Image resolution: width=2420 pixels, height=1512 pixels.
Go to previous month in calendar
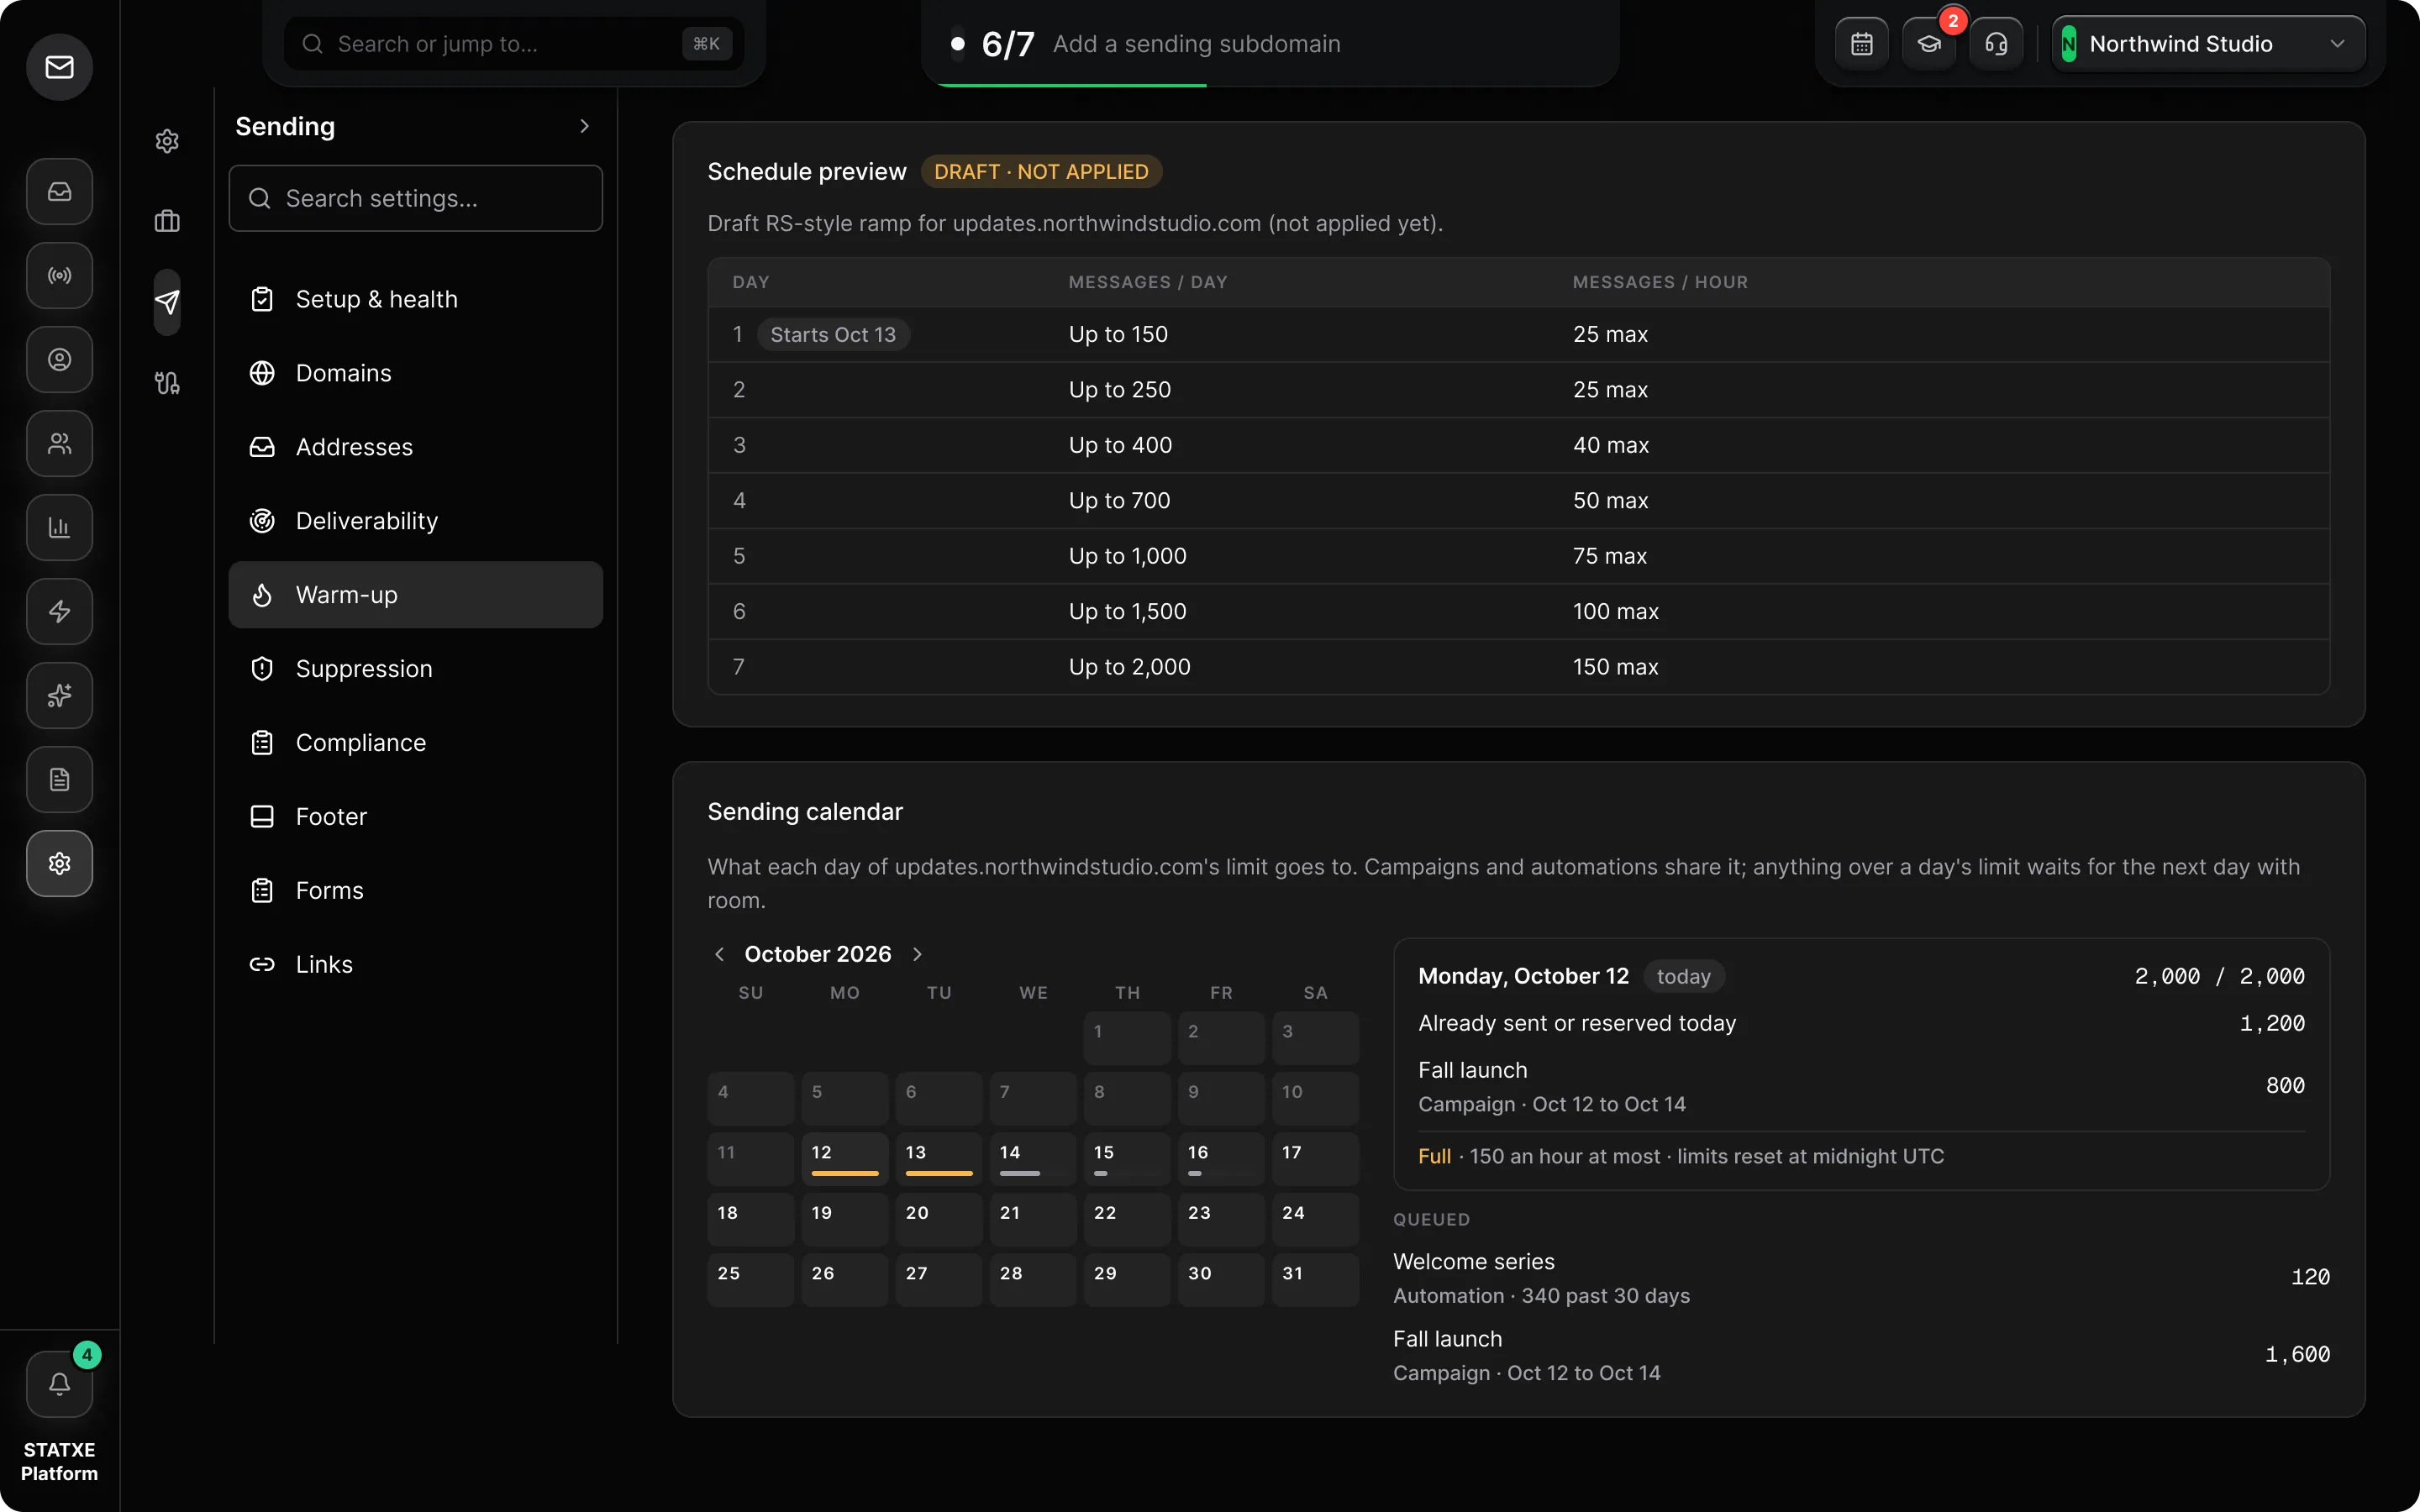[x=719, y=954]
